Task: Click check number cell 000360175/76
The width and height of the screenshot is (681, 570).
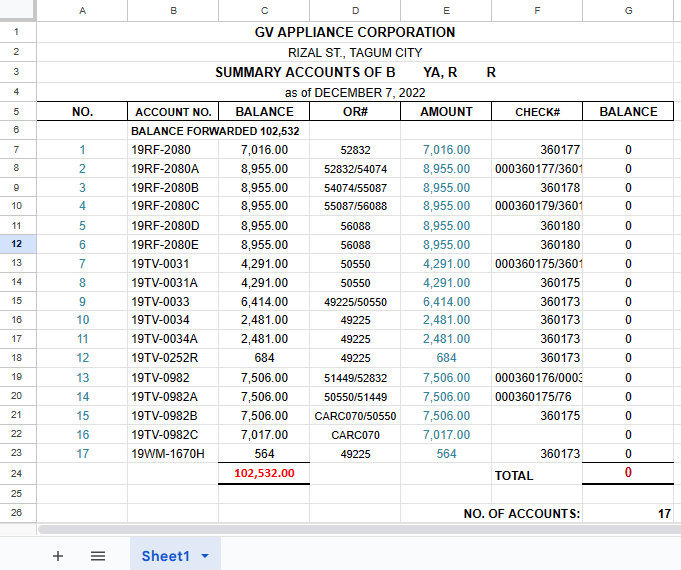Action: click(537, 397)
